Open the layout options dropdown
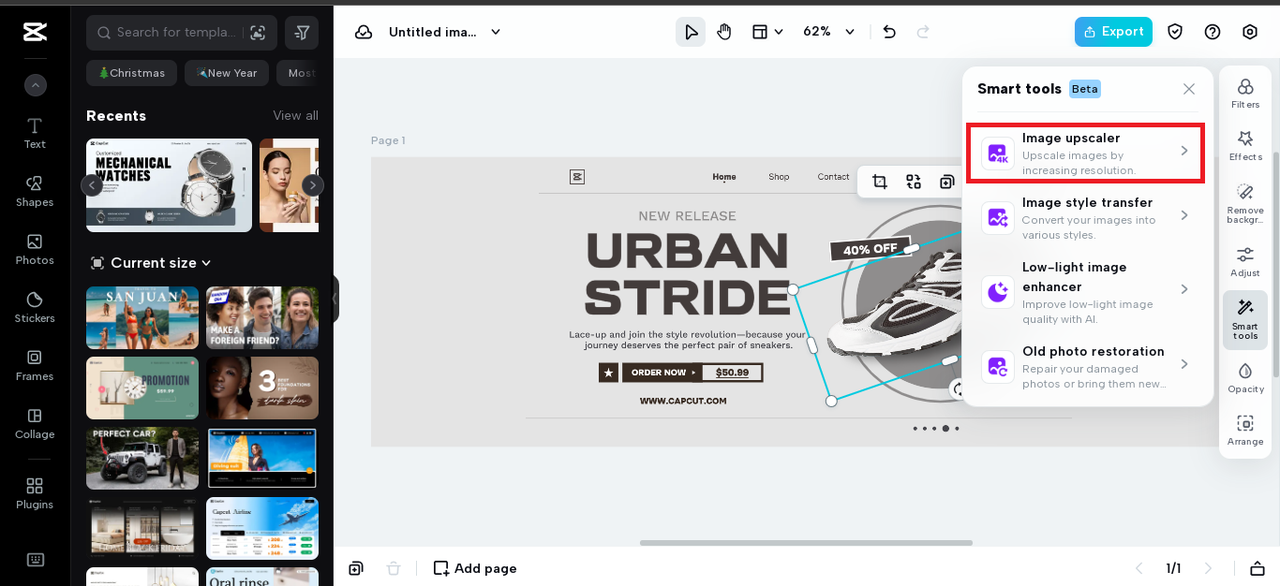The height and width of the screenshot is (586, 1280). click(767, 32)
